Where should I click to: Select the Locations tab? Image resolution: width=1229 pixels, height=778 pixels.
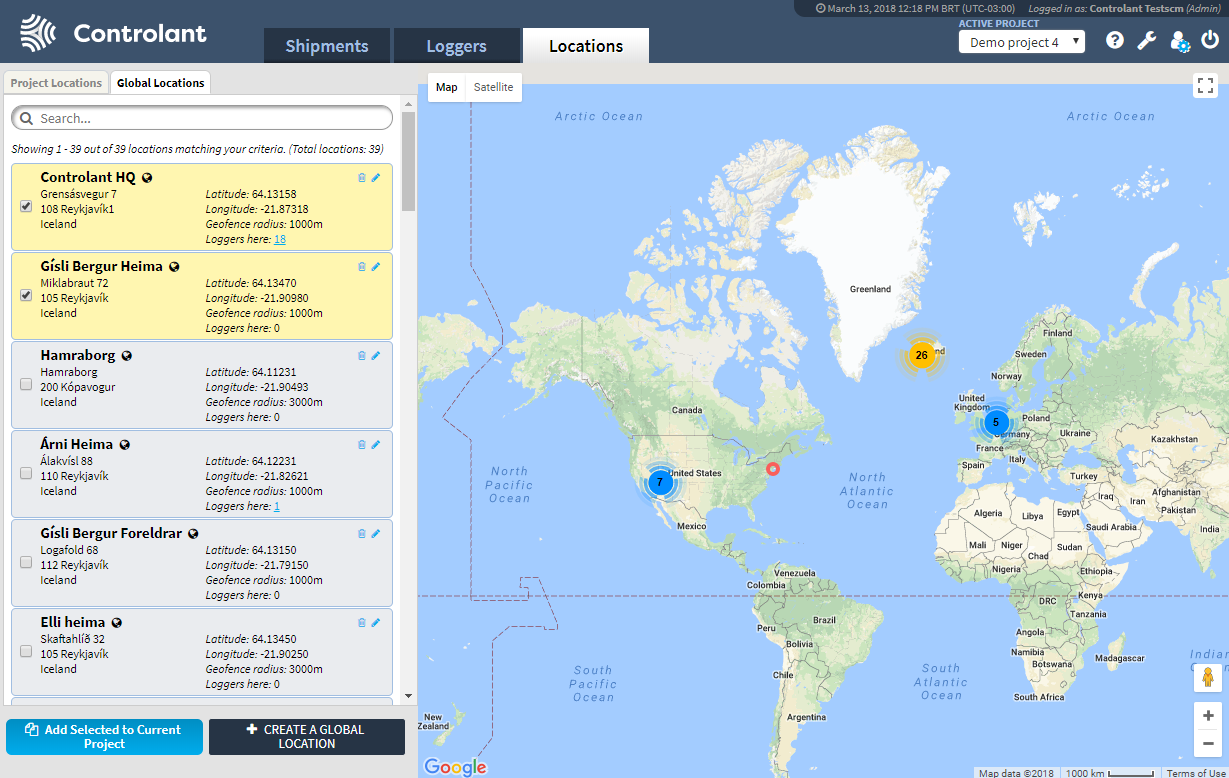pos(586,46)
